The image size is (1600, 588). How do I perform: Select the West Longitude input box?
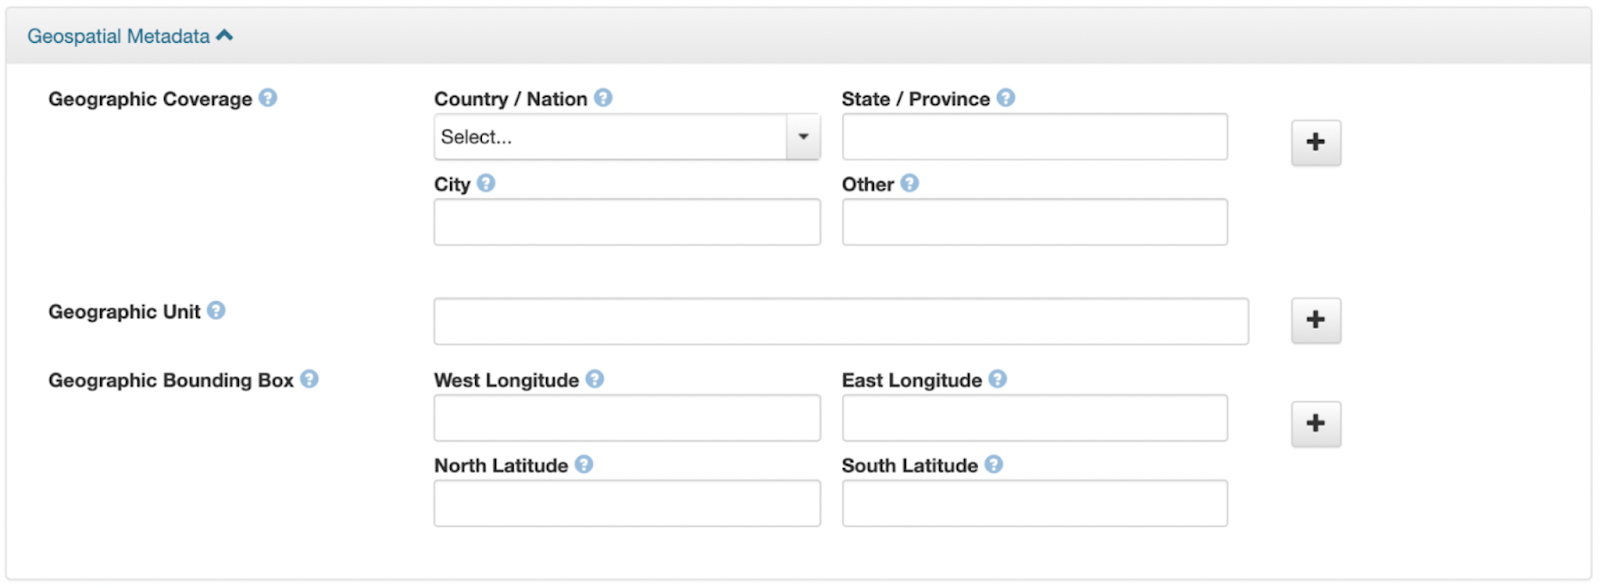coord(627,418)
